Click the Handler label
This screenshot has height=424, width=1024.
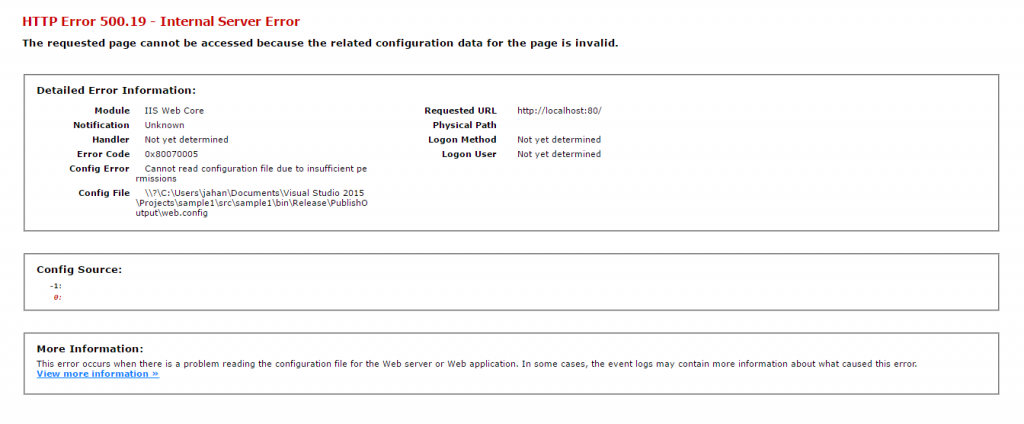(110, 140)
